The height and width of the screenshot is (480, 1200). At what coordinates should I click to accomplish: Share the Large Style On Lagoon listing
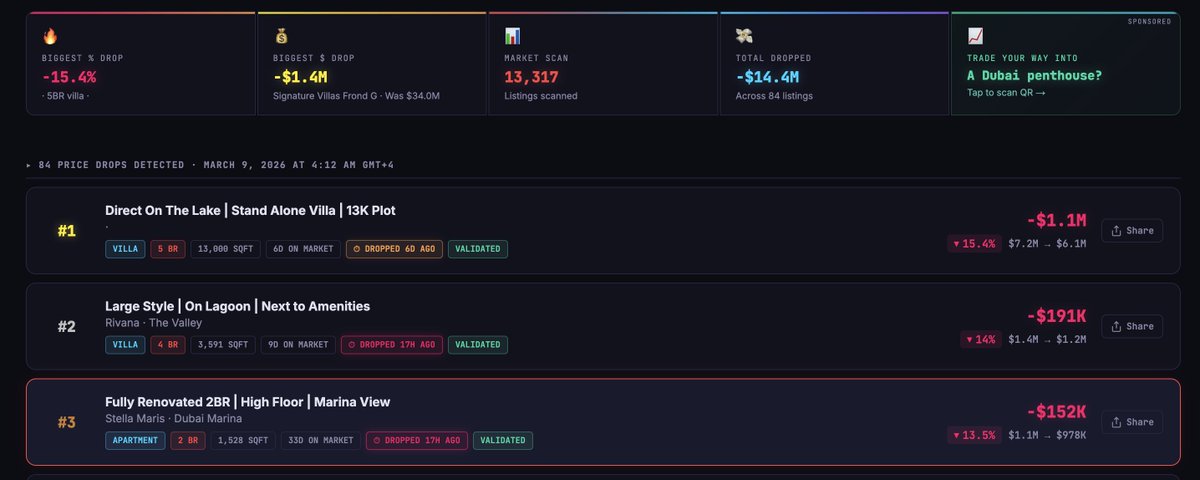tap(1132, 326)
